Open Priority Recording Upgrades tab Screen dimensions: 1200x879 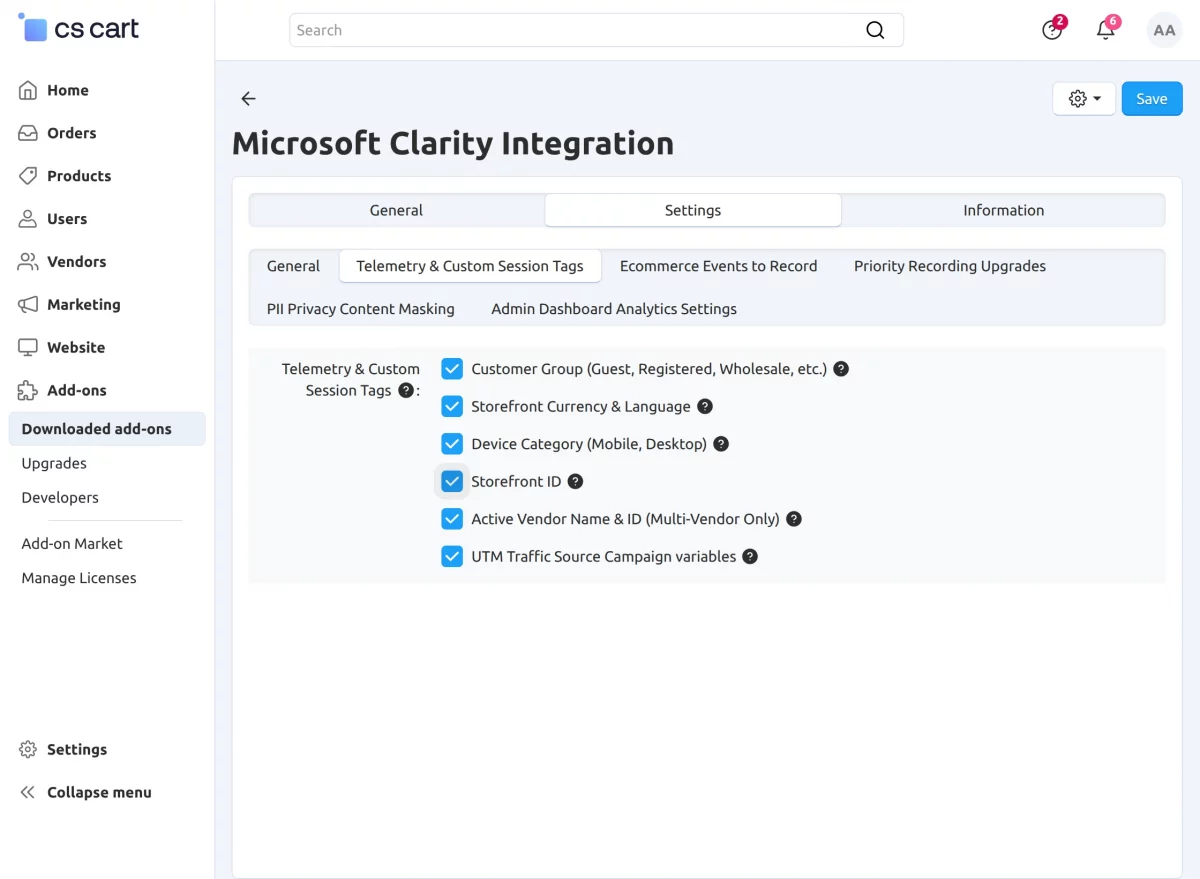(x=950, y=266)
